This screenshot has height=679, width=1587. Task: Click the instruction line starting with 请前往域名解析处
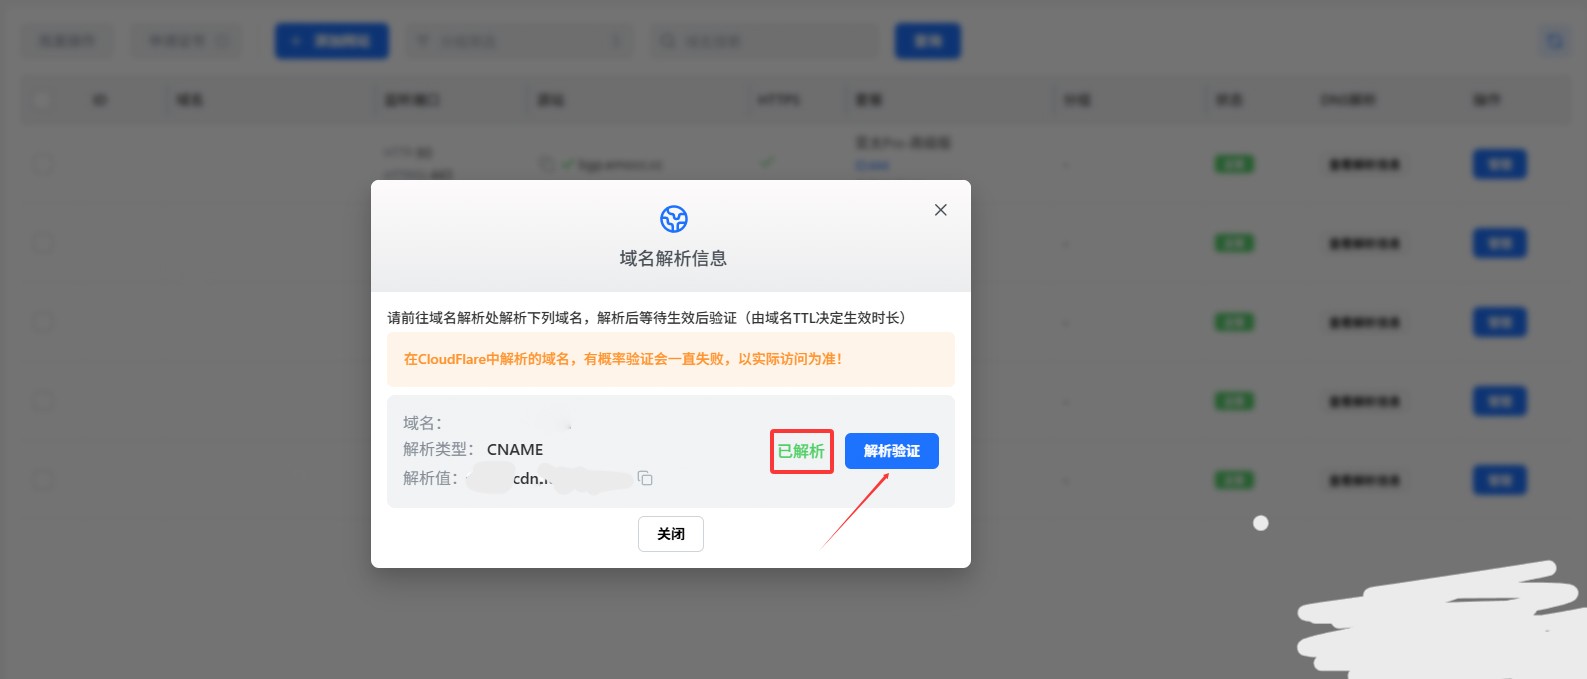pyautogui.click(x=647, y=318)
